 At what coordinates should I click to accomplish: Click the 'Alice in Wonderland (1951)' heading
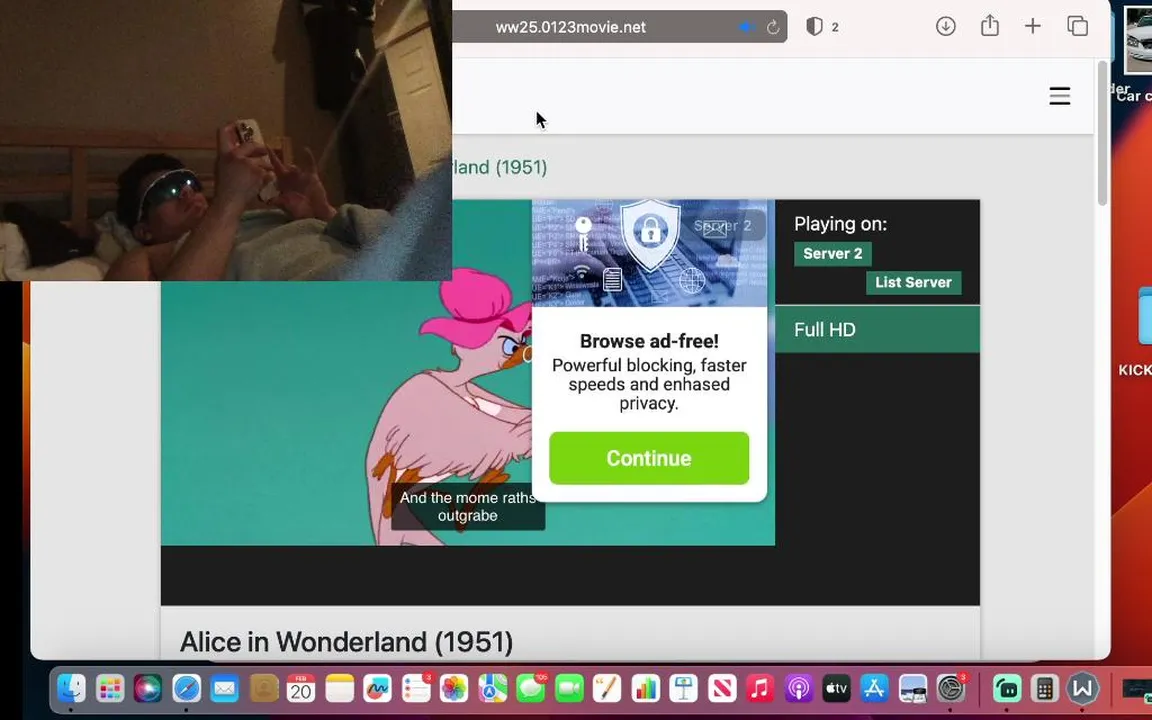pos(346,642)
